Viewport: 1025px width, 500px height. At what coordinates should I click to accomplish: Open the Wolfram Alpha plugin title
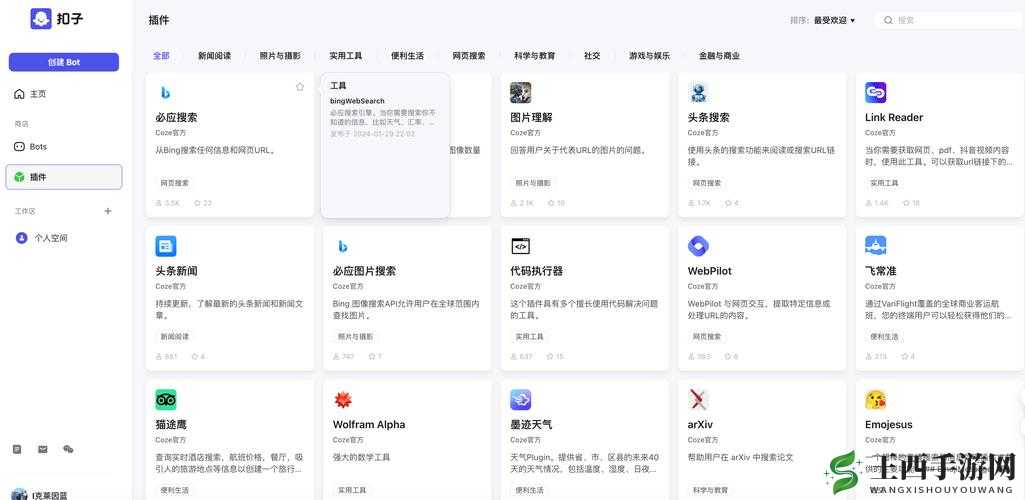pos(369,424)
